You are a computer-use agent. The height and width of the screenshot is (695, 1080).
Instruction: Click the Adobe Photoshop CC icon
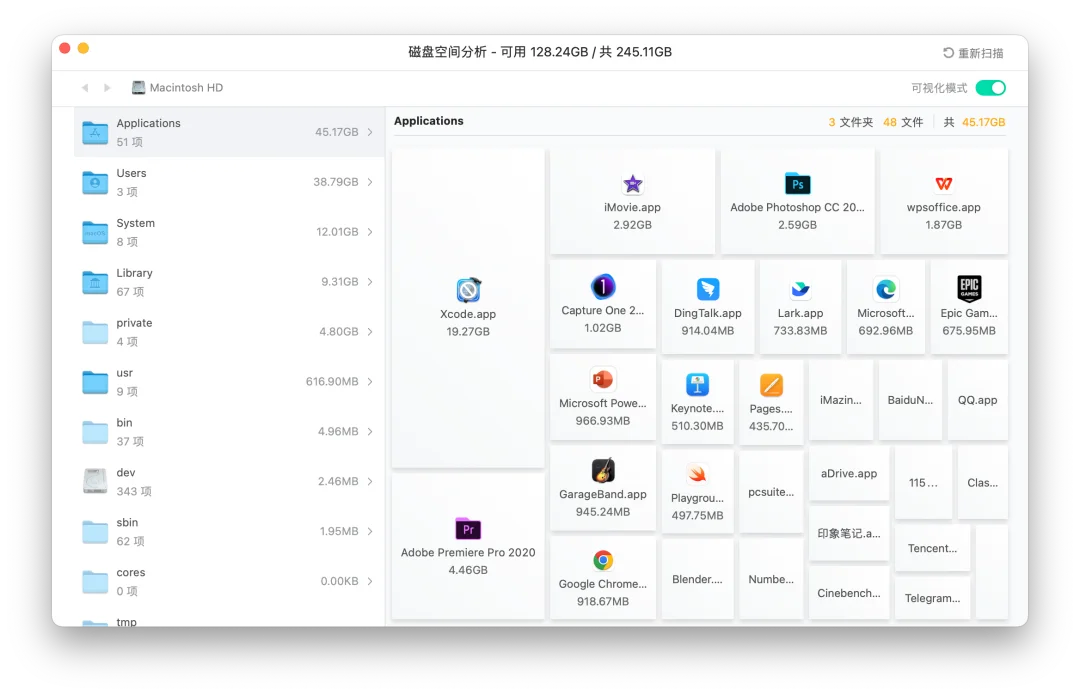798,184
